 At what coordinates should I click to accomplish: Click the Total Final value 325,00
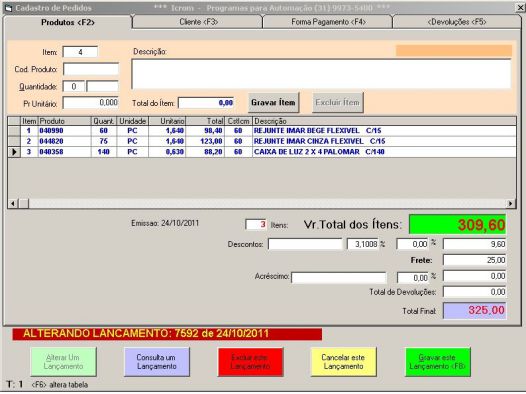(474, 311)
